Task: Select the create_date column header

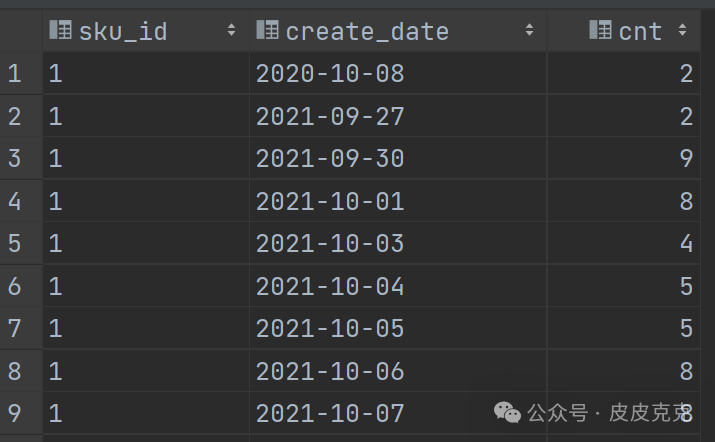Action: point(398,31)
